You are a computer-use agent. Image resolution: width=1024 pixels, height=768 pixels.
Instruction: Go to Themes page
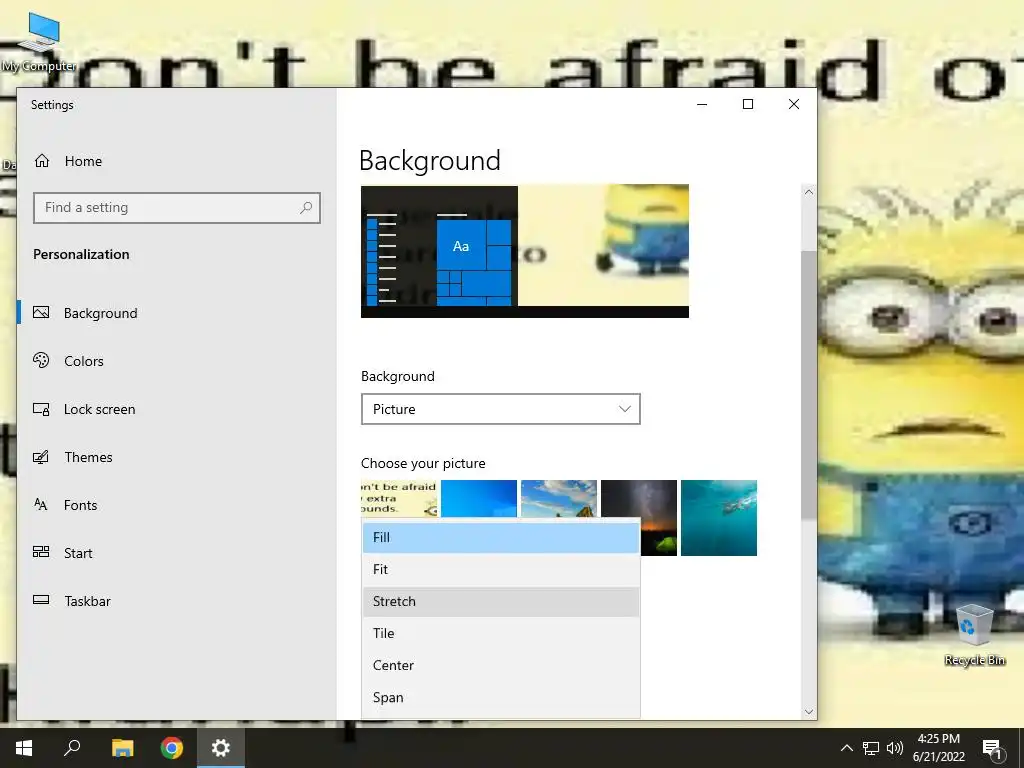(88, 457)
